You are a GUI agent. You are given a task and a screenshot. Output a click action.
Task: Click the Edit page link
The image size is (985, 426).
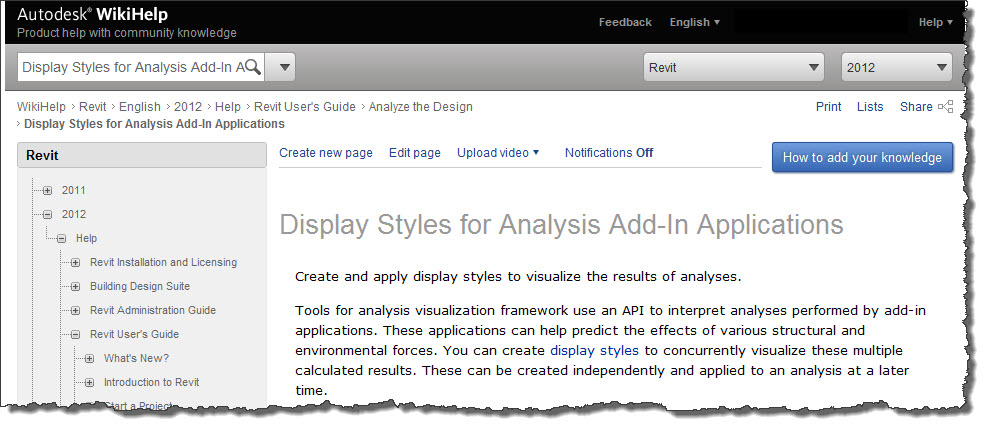(414, 153)
